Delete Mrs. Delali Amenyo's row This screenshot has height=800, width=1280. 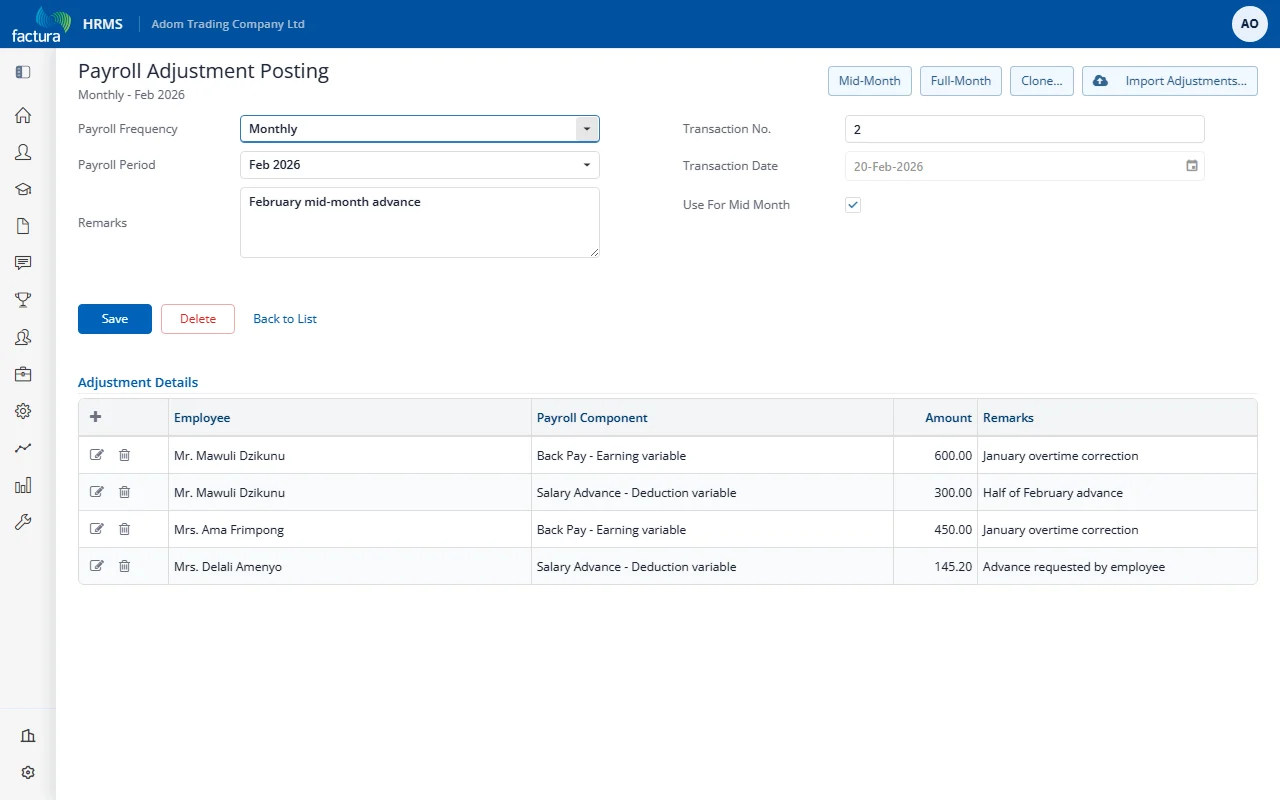coord(124,566)
